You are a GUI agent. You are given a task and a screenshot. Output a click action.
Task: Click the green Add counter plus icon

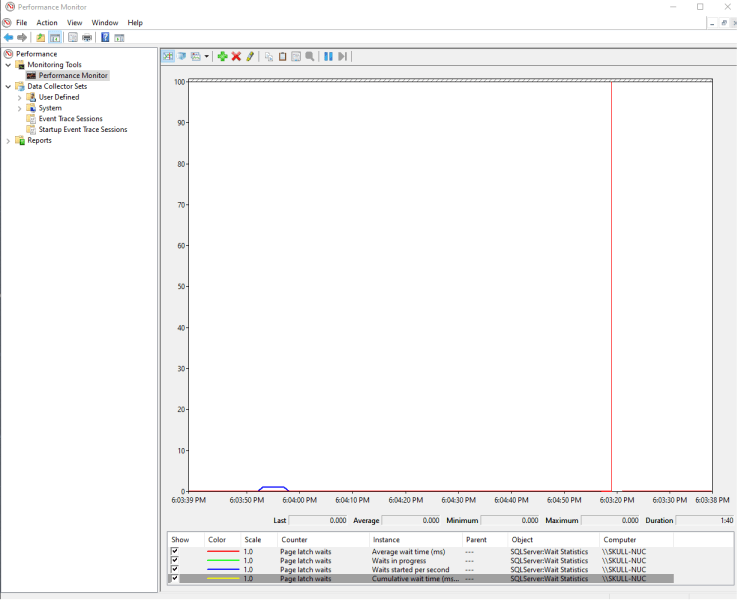[222, 57]
